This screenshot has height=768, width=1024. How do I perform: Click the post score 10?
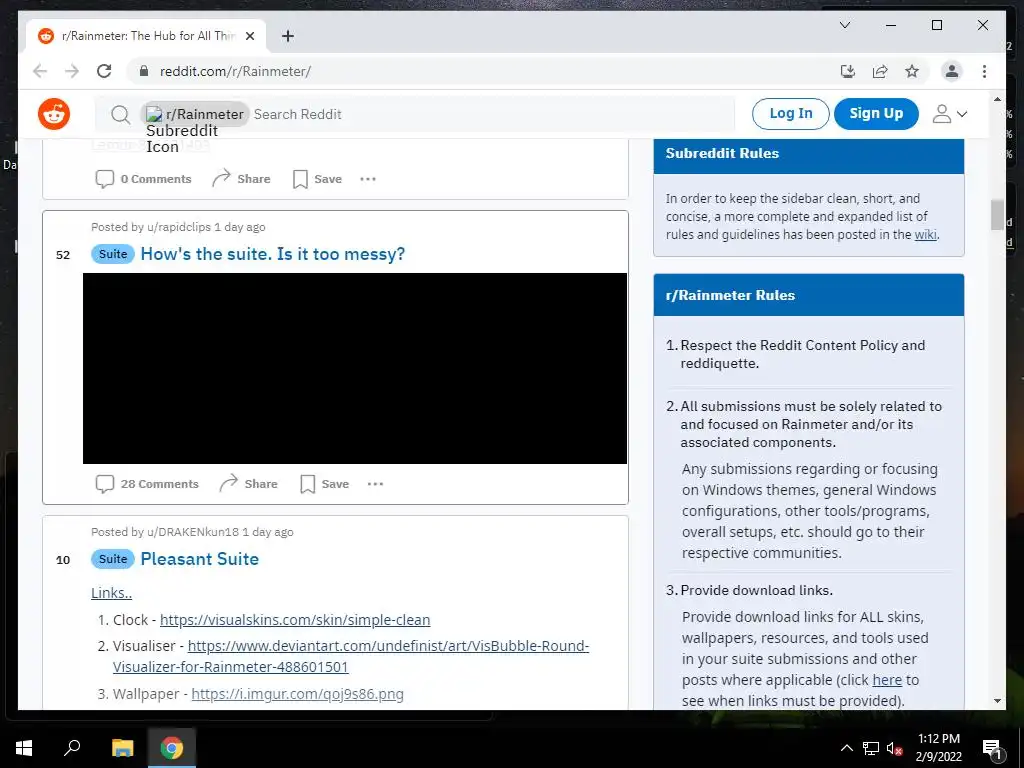point(63,560)
